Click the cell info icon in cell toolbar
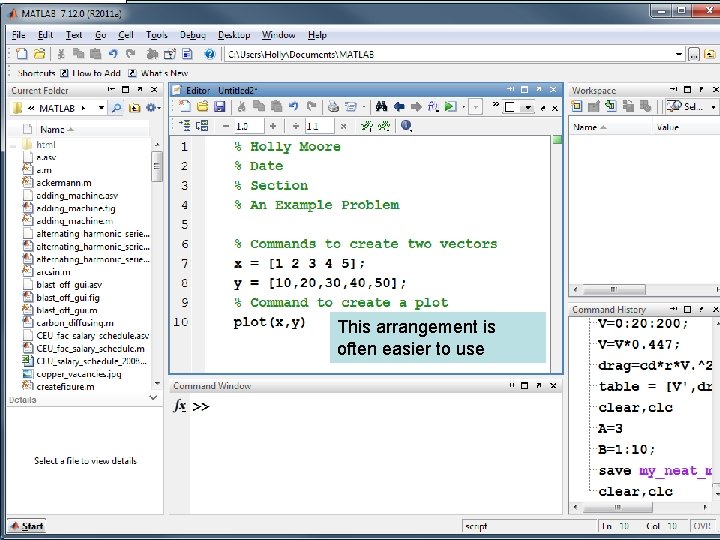 pyautogui.click(x=406, y=126)
